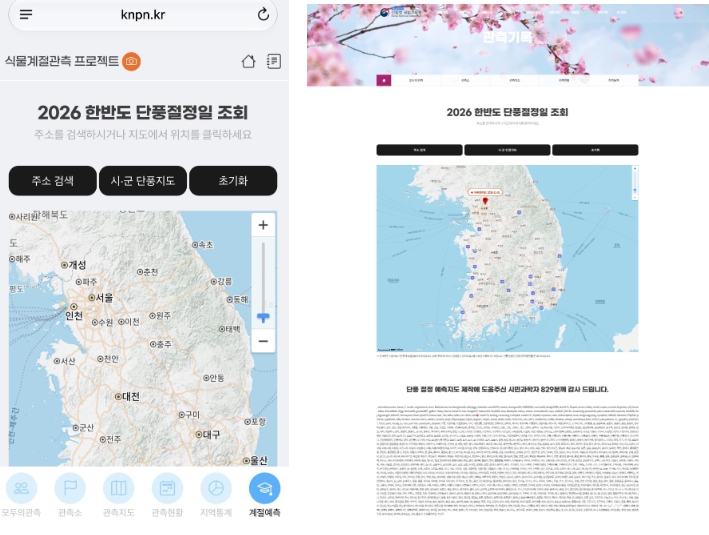Open the last tab in desktop page tab bar

click(x=614, y=80)
